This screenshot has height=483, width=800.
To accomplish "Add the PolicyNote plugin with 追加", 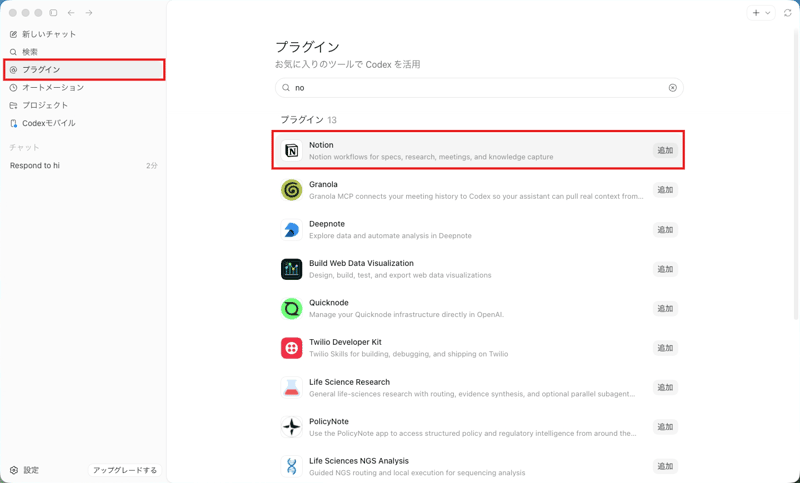I will pos(665,427).
